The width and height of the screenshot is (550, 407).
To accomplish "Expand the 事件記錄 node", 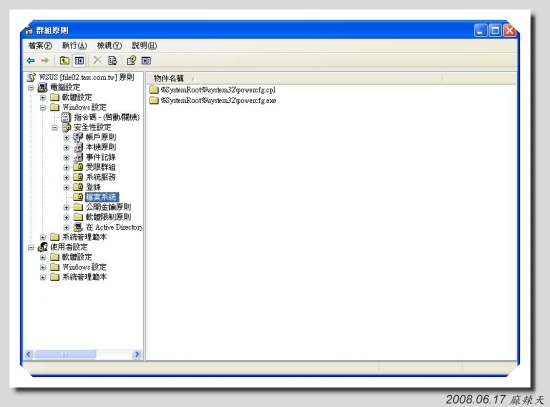I will click(x=66, y=157).
